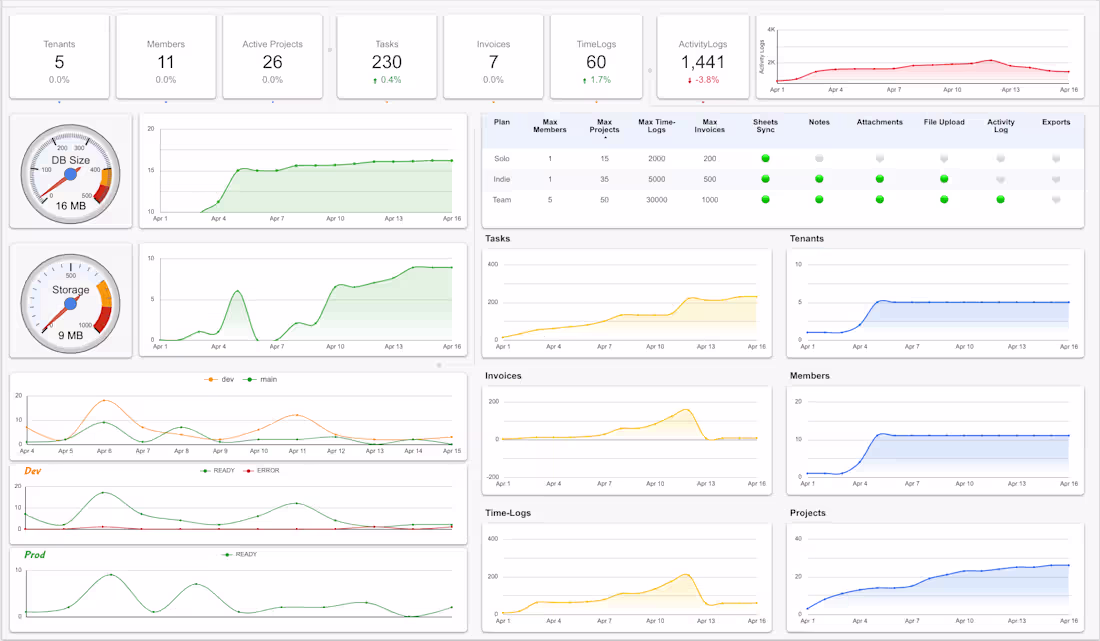Click the red needle on the Storage gauge
This screenshot has height=641, width=1100.
[55, 315]
